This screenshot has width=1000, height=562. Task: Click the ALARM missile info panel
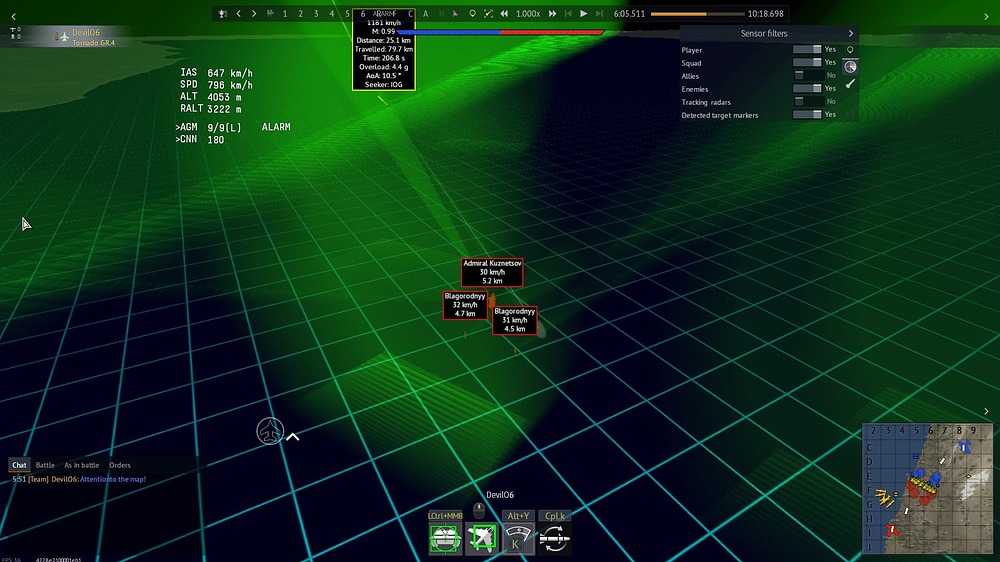pos(384,50)
